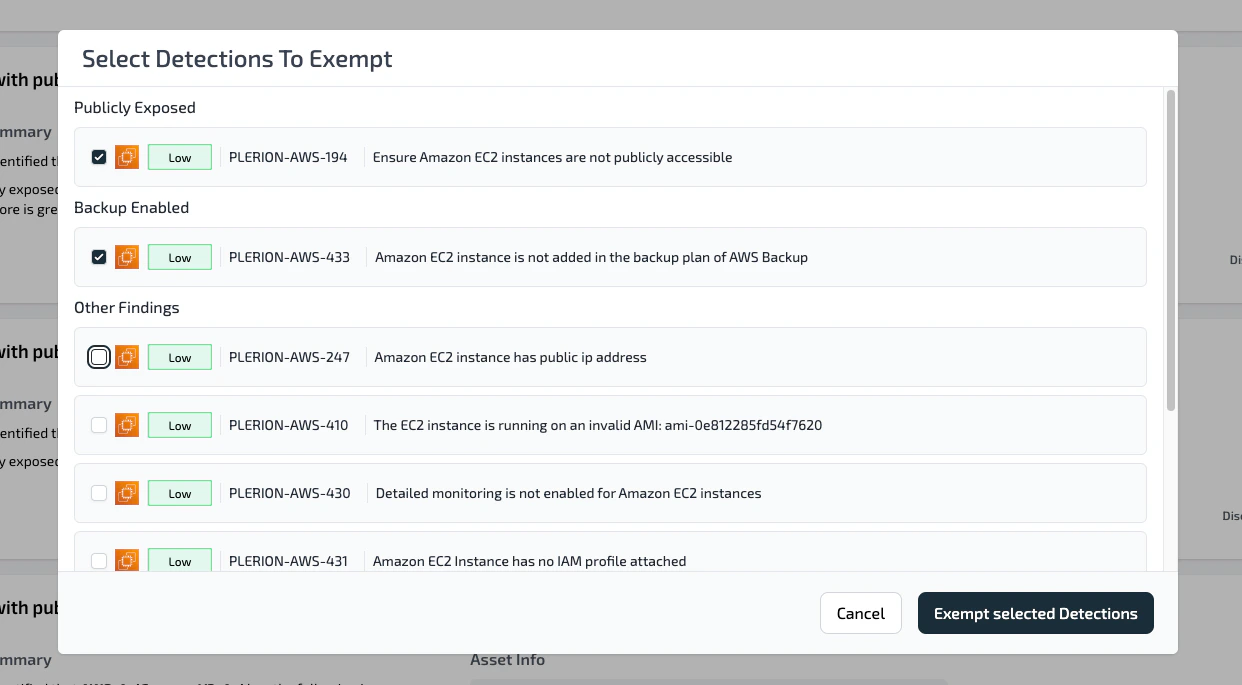Select the invalid AMI detection checkbox
The width and height of the screenshot is (1242, 685).
point(99,425)
